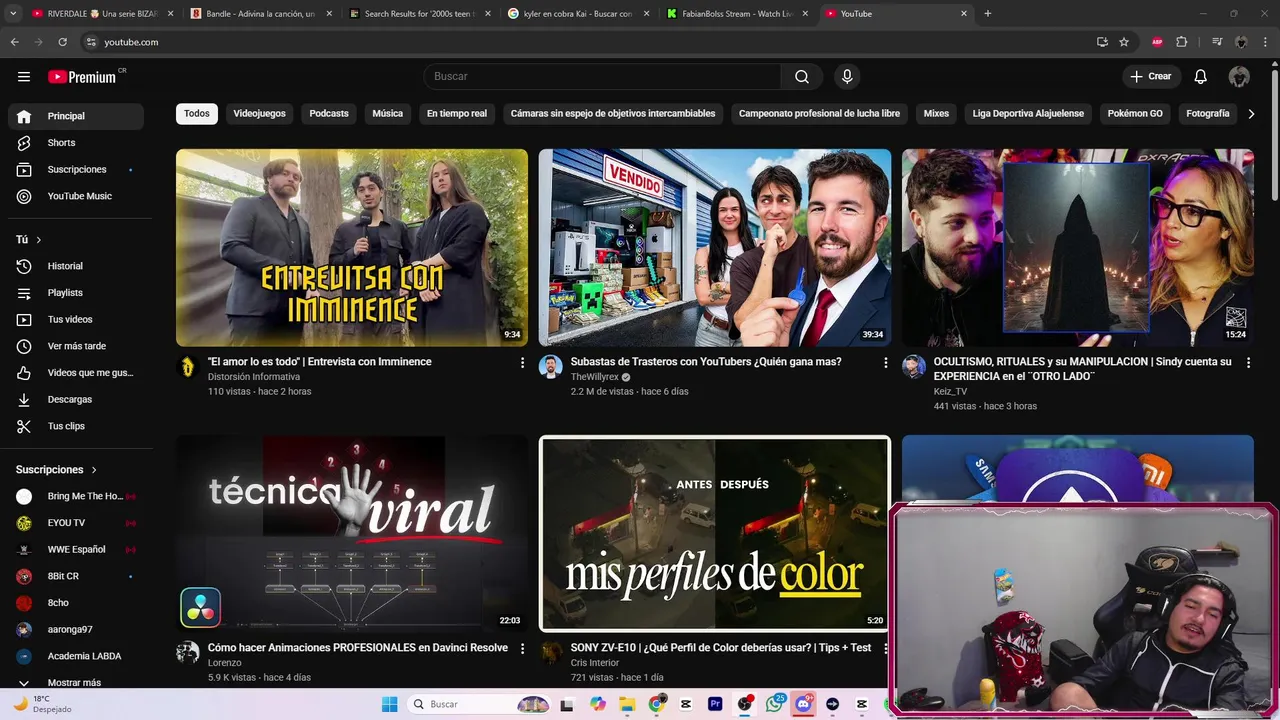Show more filter chips with the right arrow
The image size is (1280, 720).
tap(1251, 114)
